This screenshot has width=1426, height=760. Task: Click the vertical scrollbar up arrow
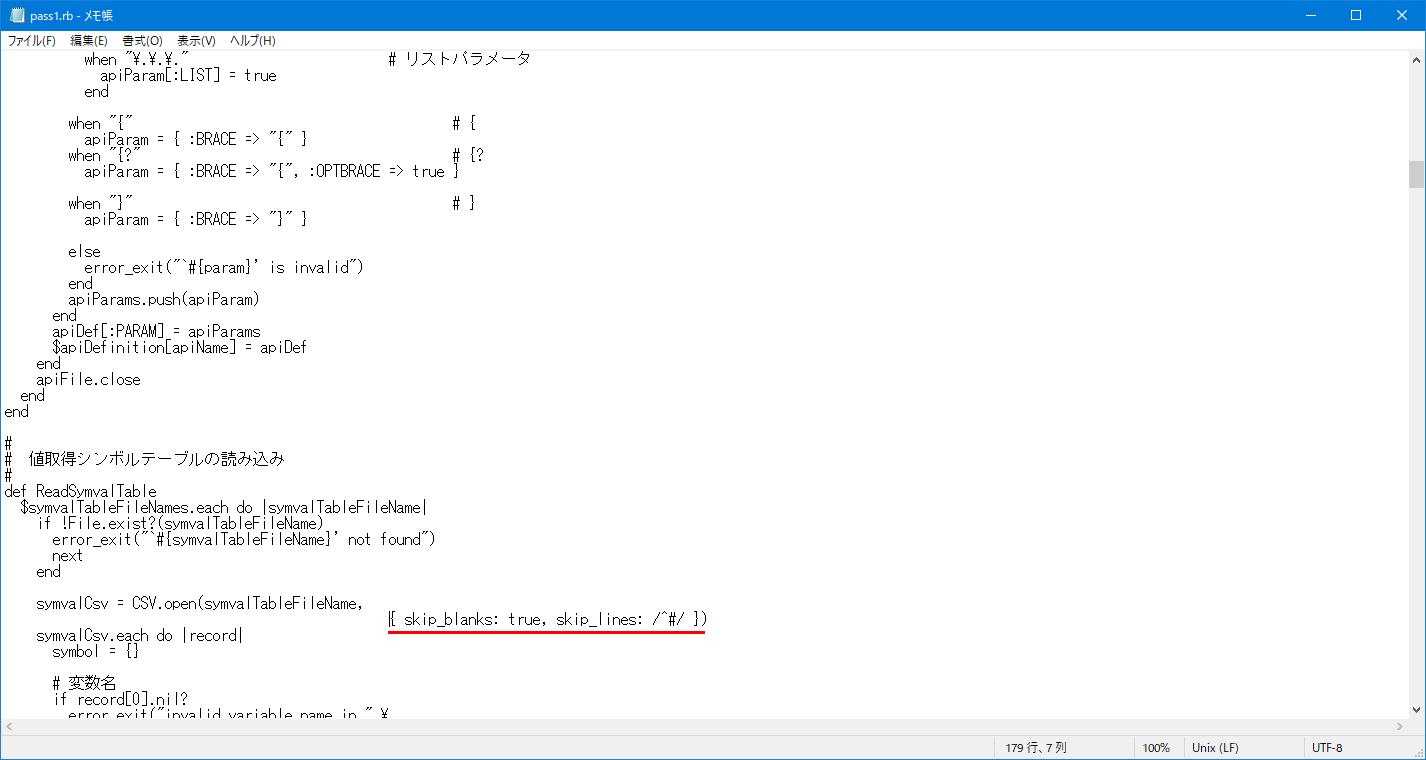tap(1416, 59)
